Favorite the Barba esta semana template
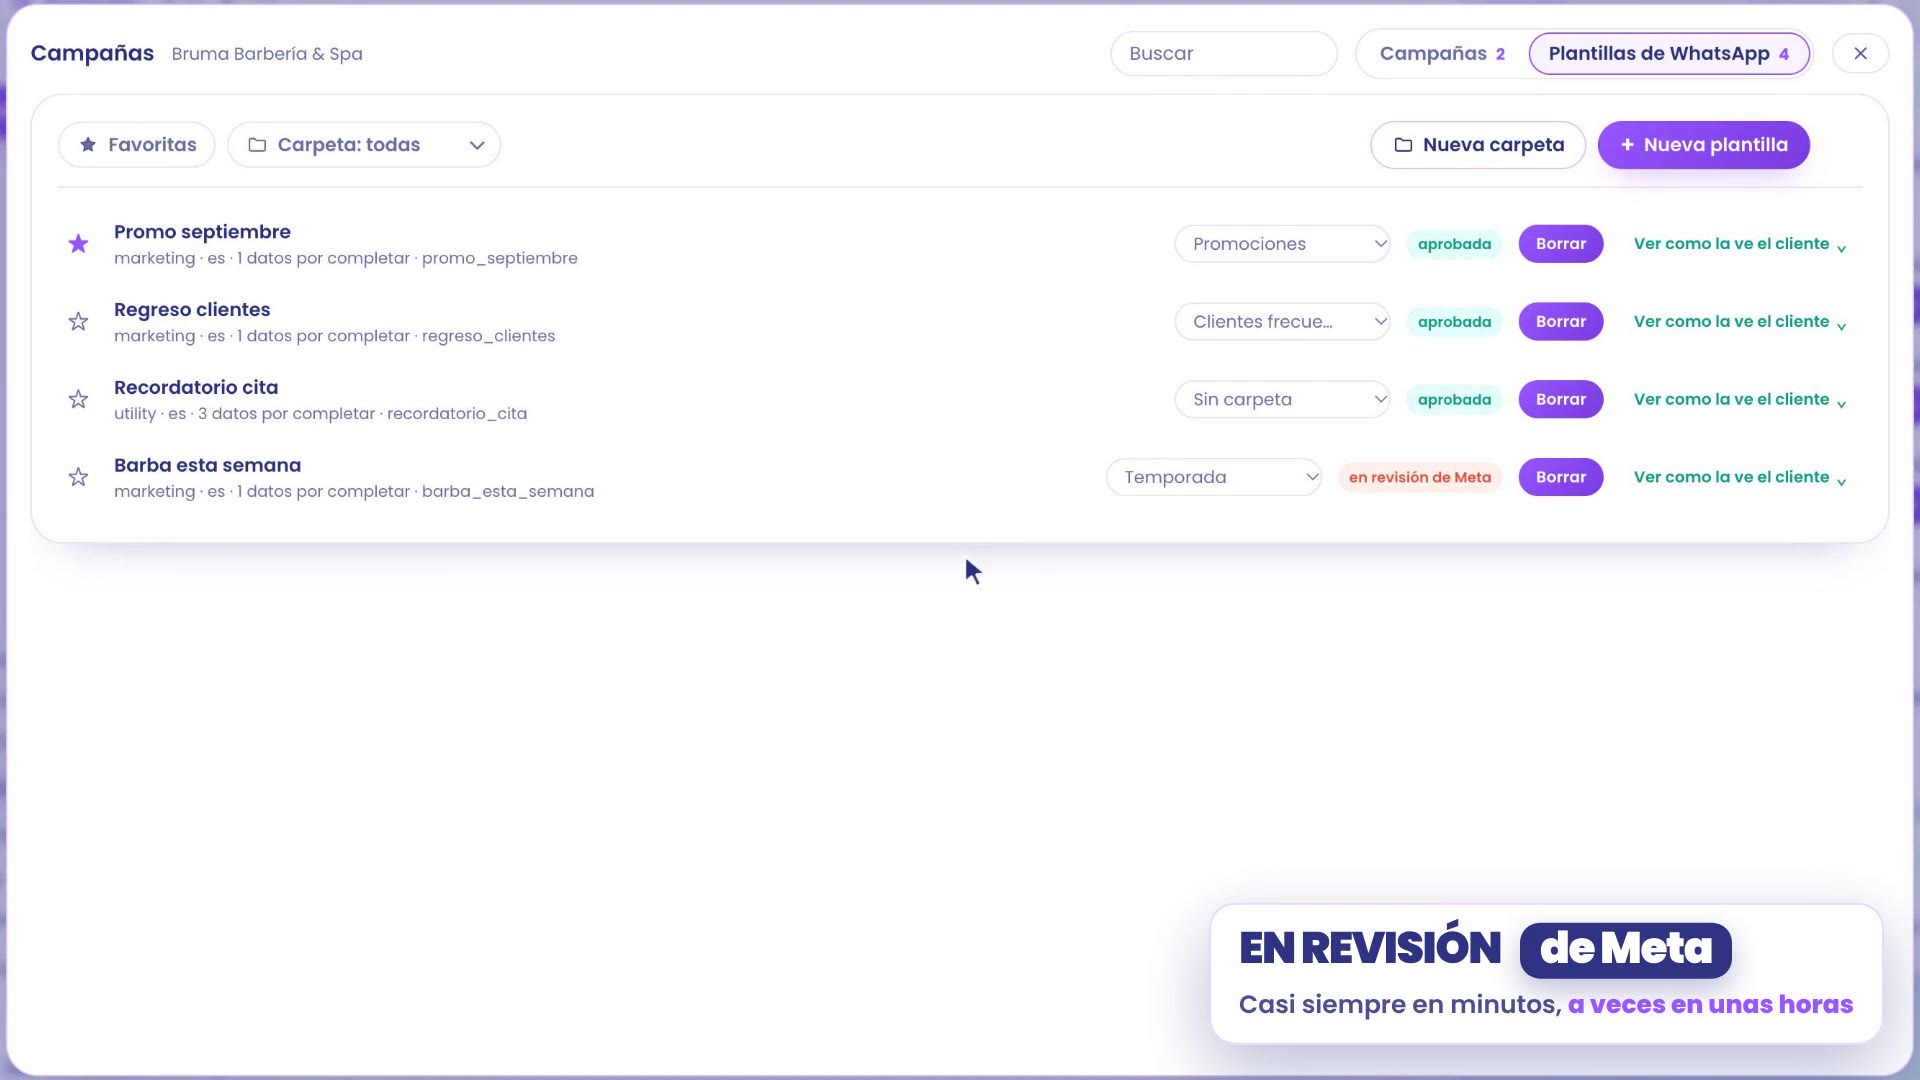The width and height of the screenshot is (1920, 1080). tap(78, 478)
